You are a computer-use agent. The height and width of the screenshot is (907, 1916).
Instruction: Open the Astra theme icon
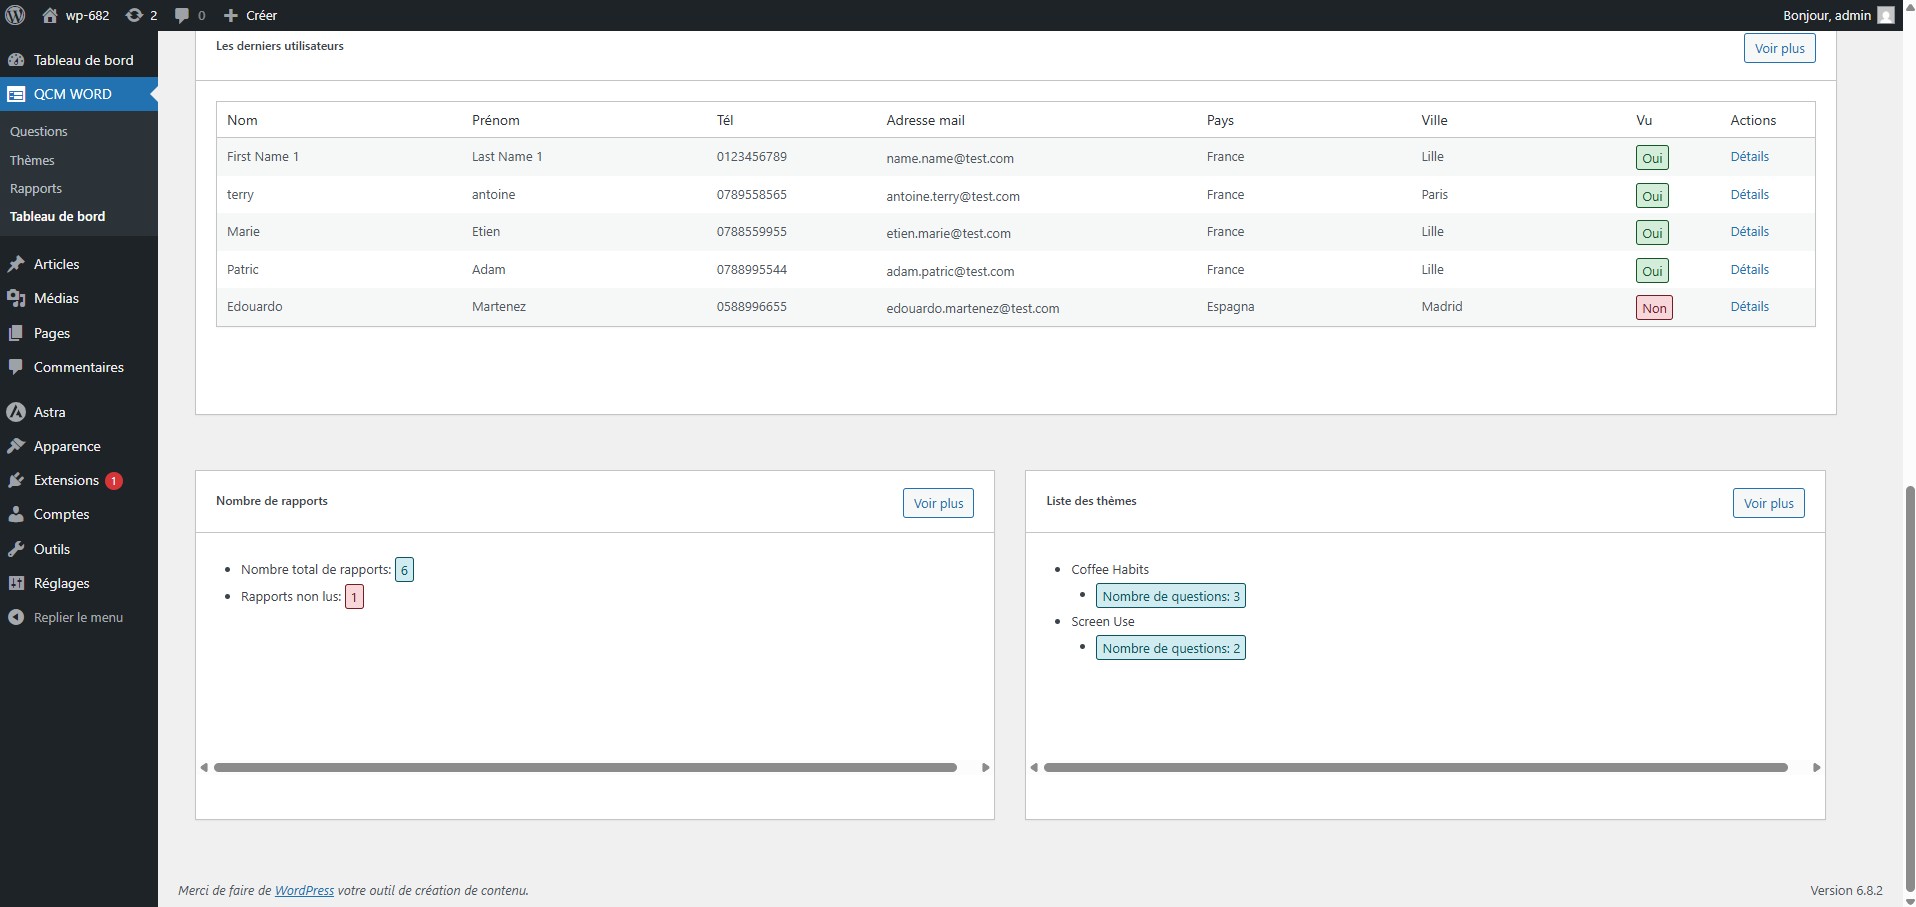pos(16,412)
